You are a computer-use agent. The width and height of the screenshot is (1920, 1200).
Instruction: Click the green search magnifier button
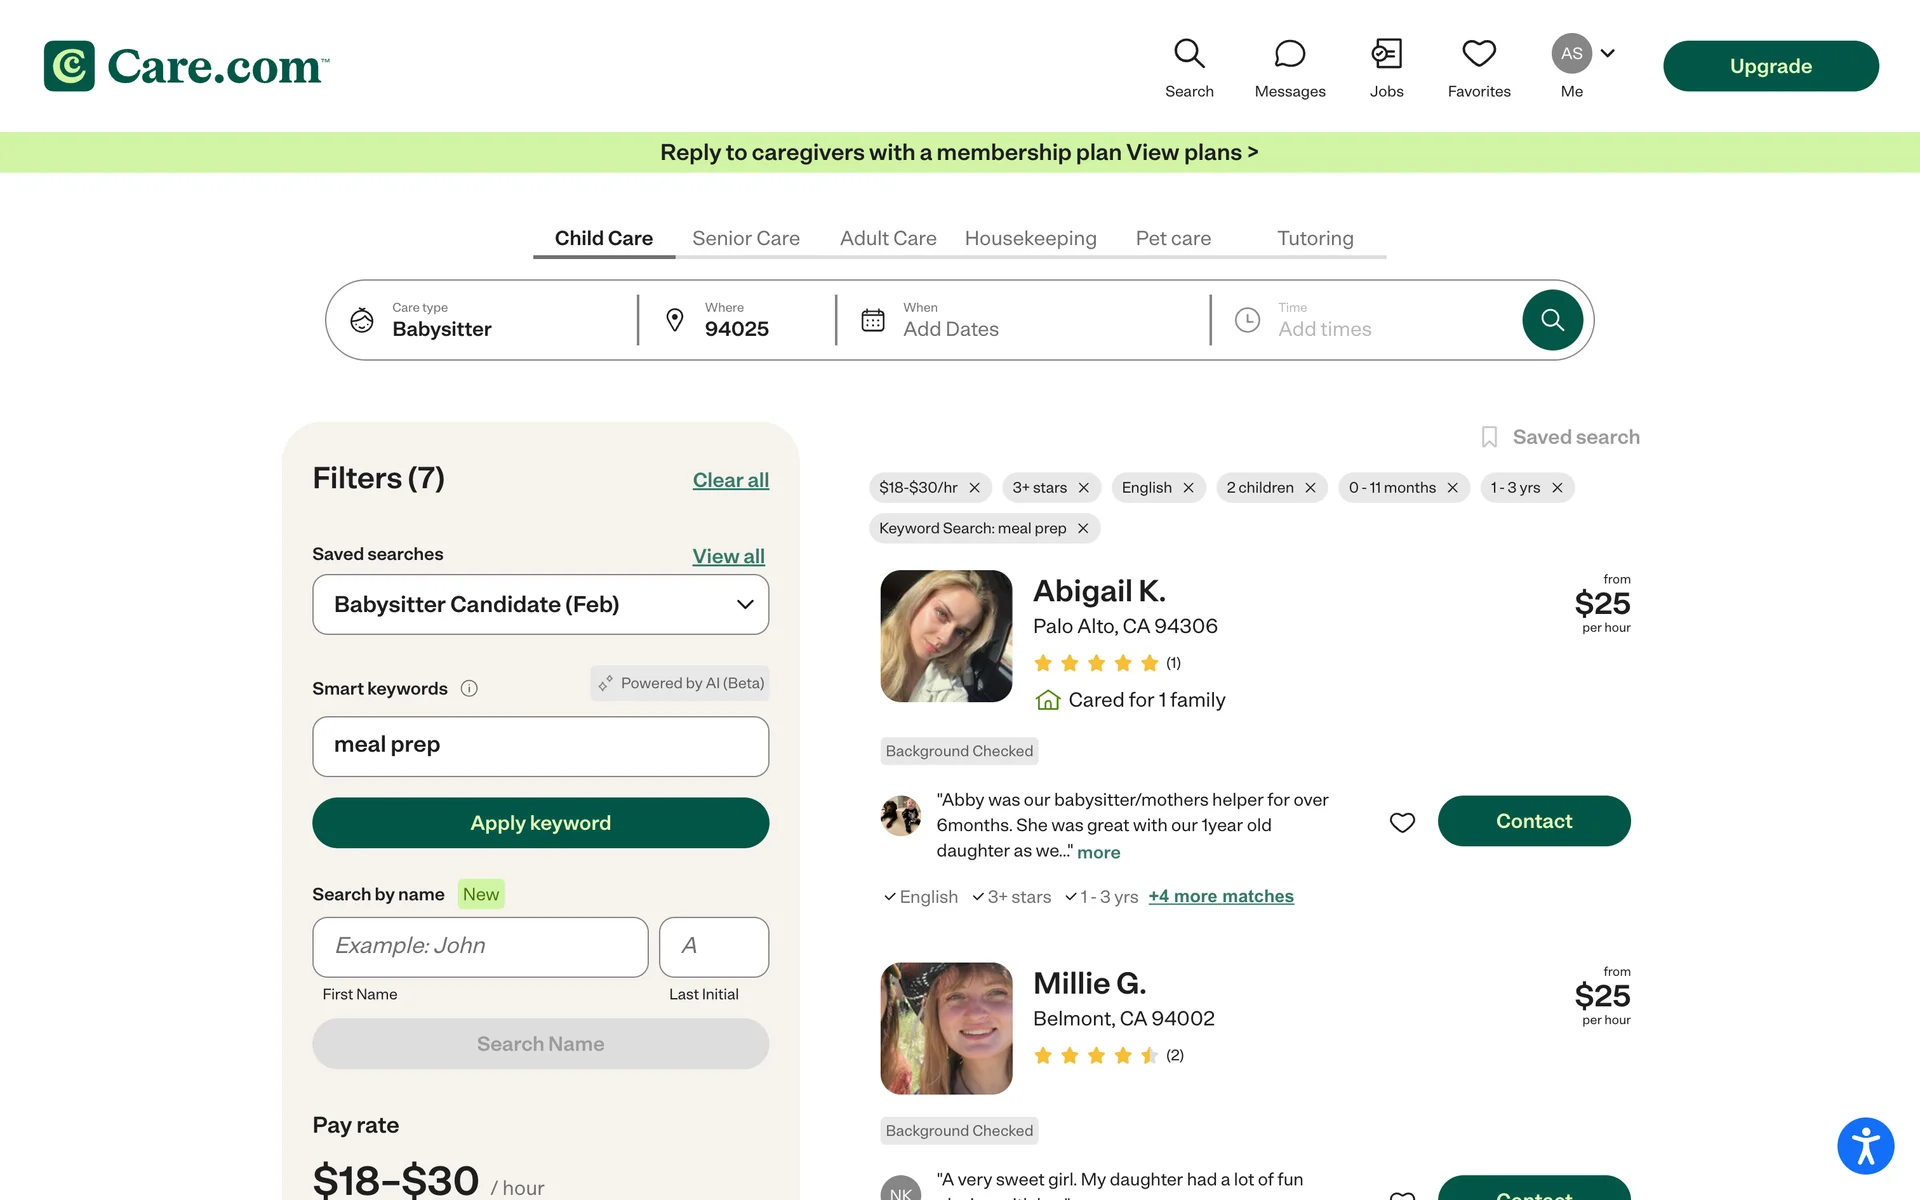pos(1551,320)
